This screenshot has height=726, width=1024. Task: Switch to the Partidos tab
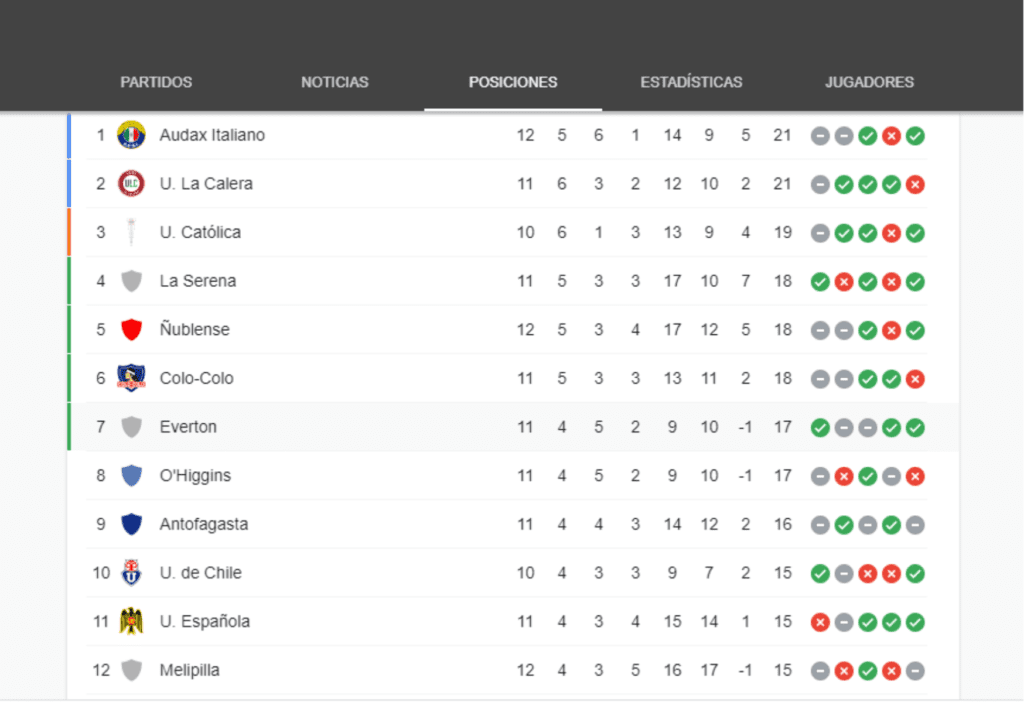click(156, 82)
